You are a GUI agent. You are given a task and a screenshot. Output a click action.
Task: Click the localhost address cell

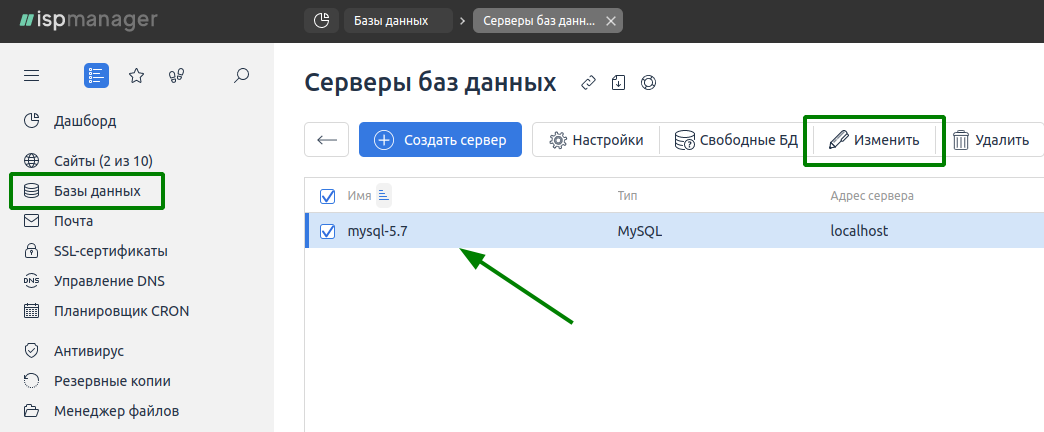coord(859,232)
